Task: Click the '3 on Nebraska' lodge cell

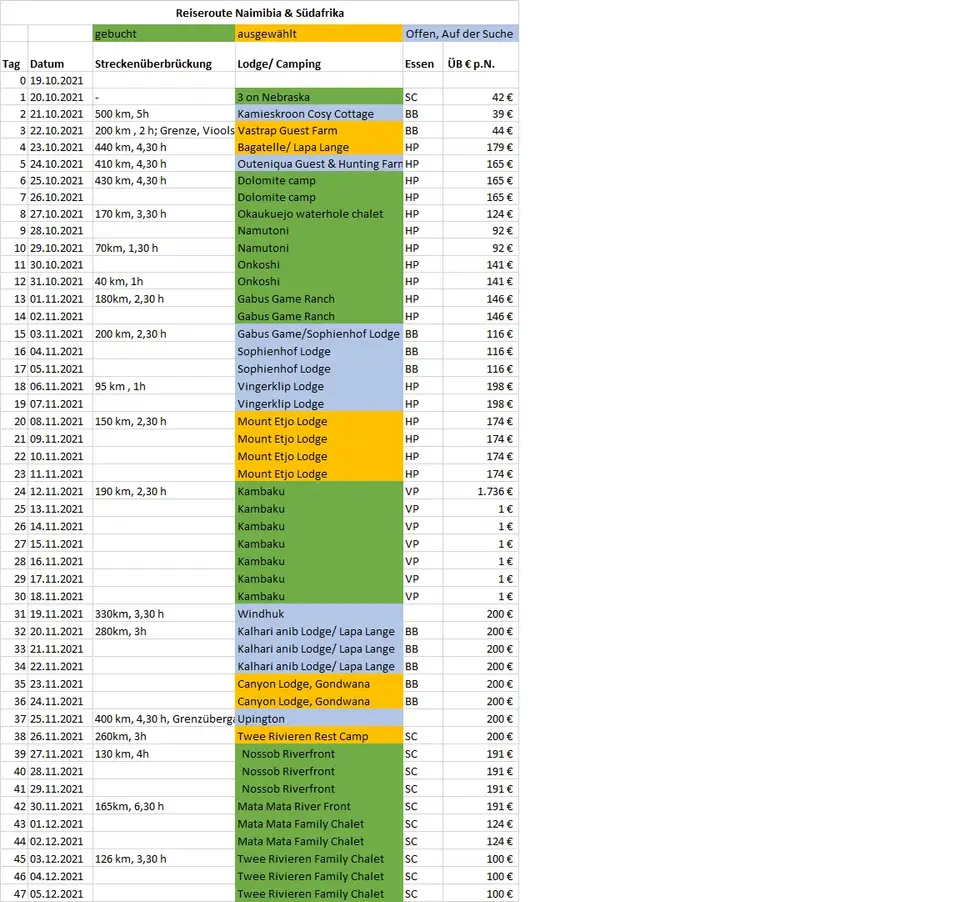Action: pos(319,97)
